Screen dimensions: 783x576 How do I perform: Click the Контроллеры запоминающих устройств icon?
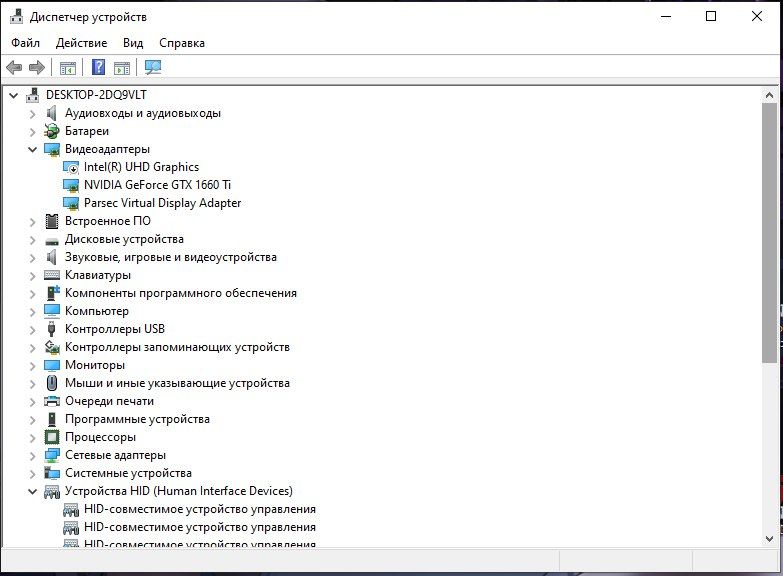[52, 347]
